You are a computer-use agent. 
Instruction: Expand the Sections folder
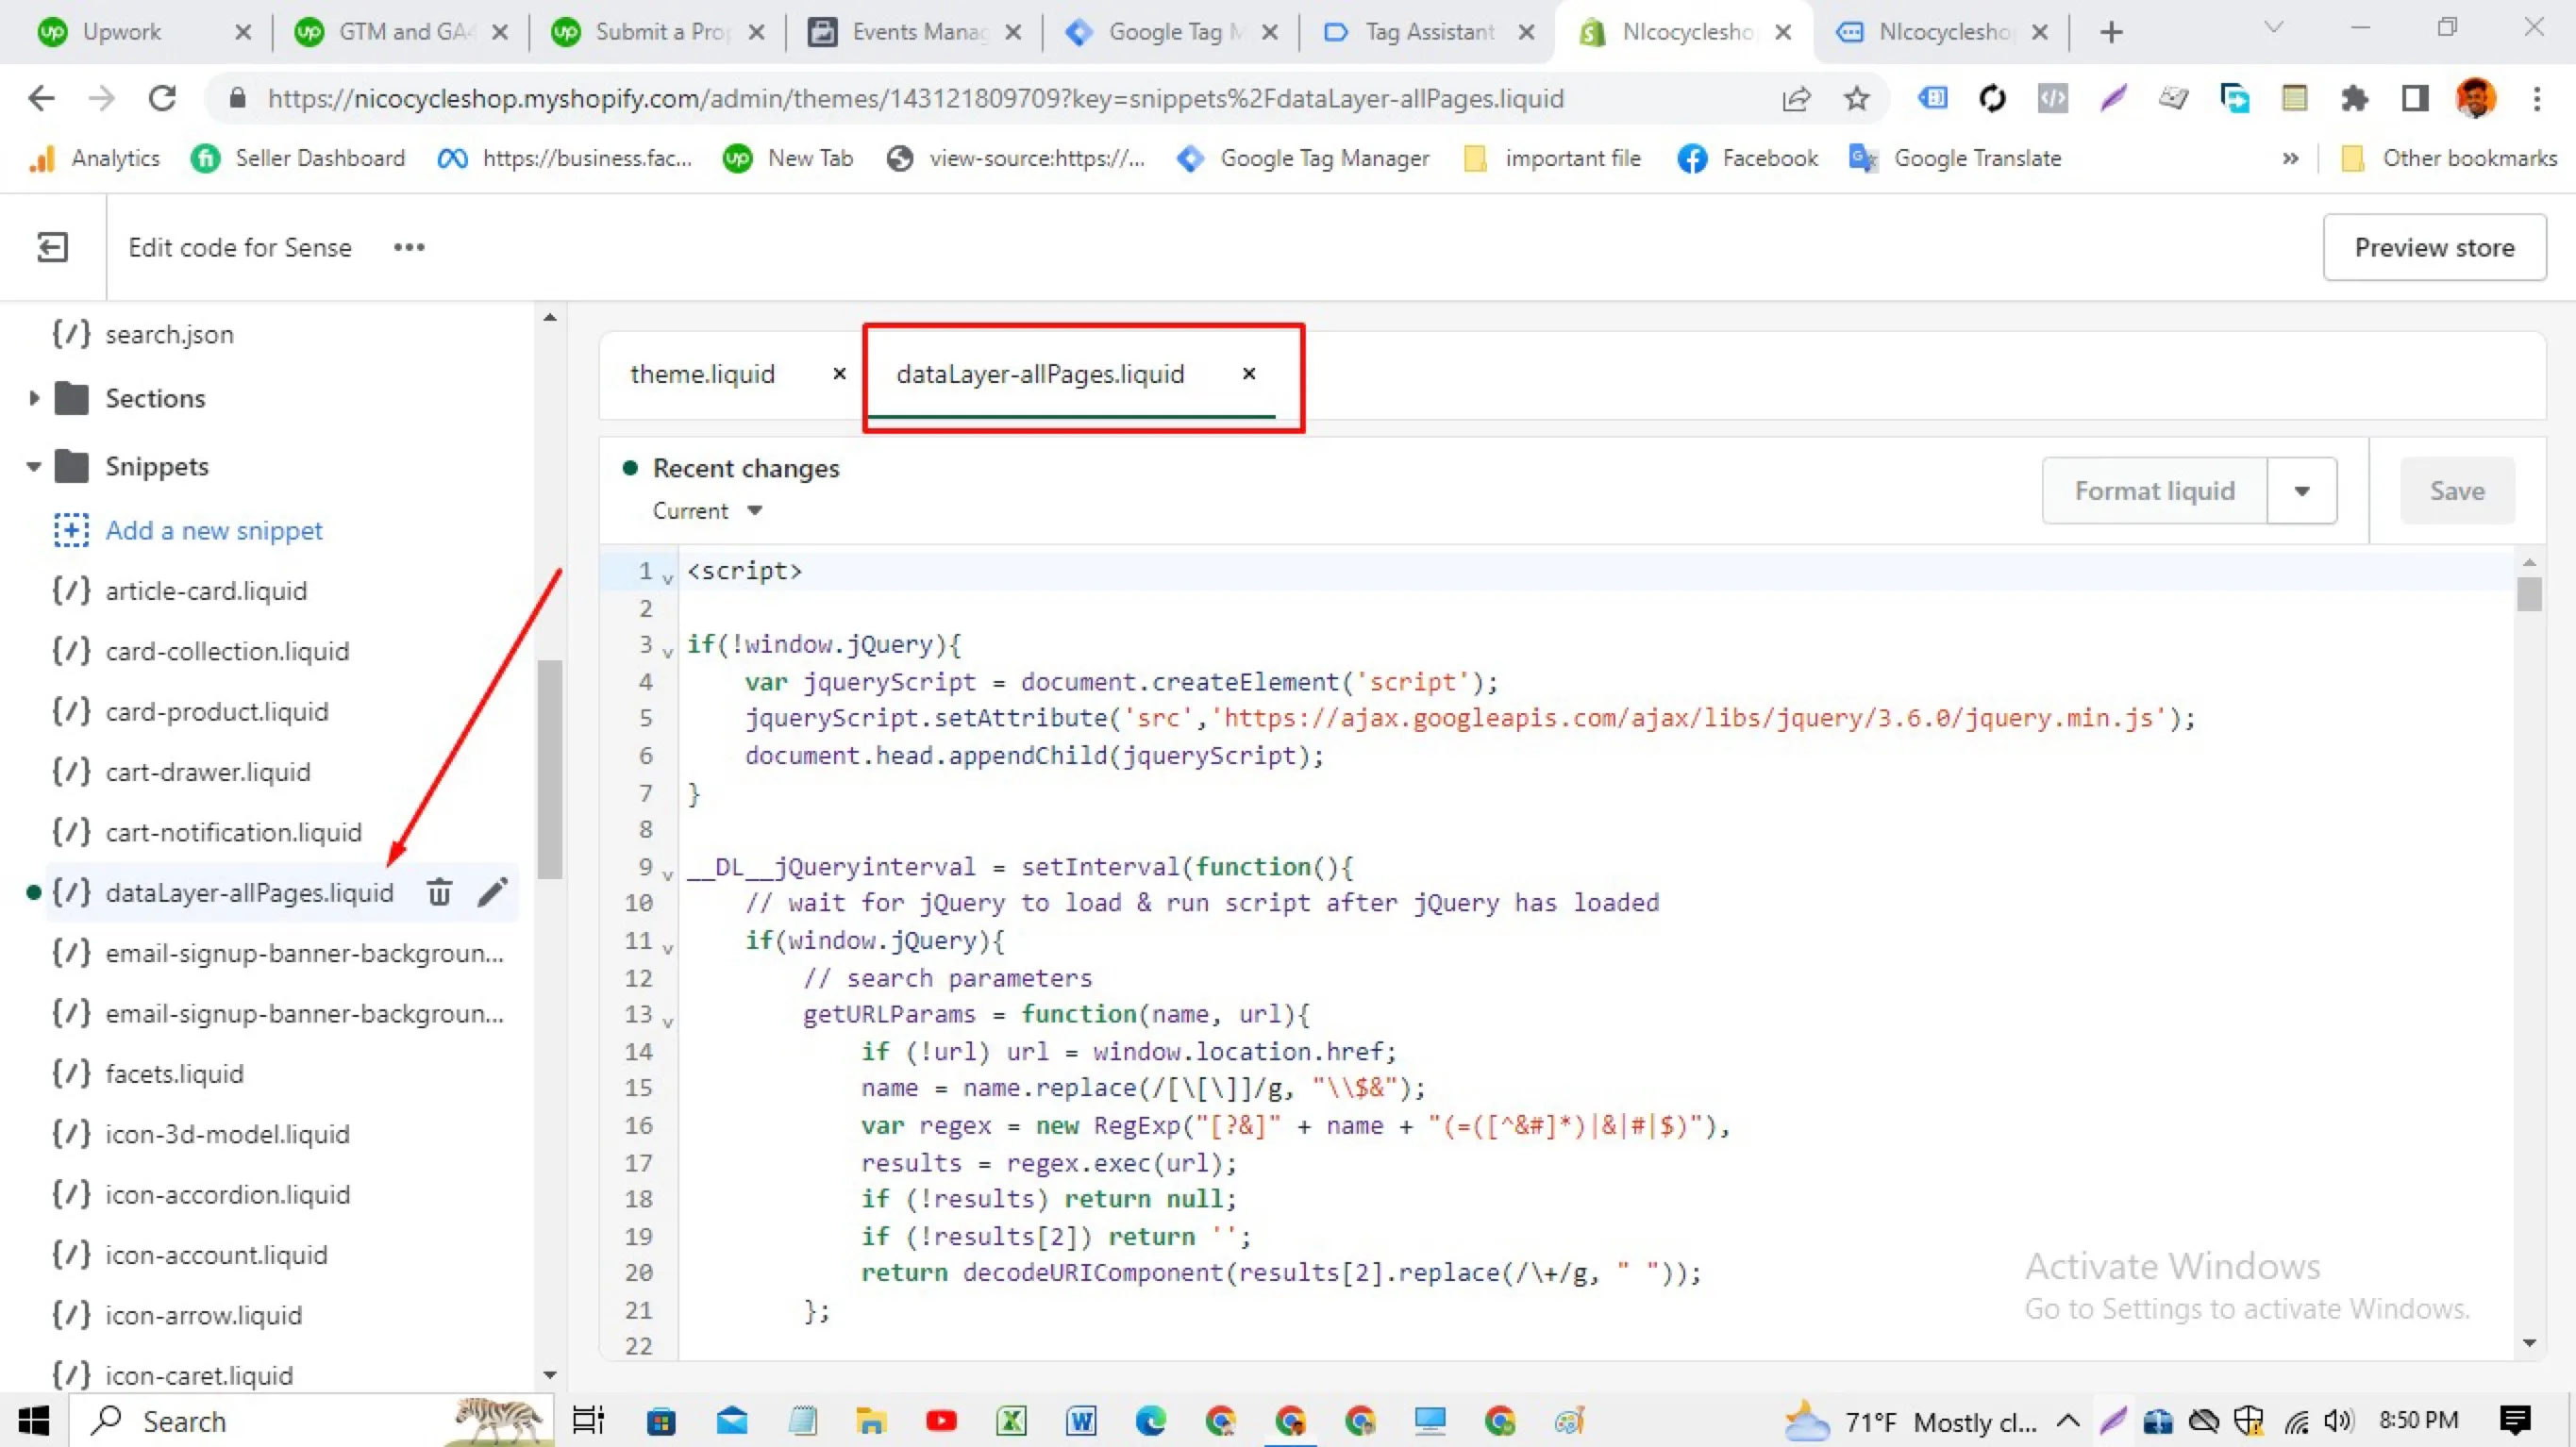tap(34, 398)
